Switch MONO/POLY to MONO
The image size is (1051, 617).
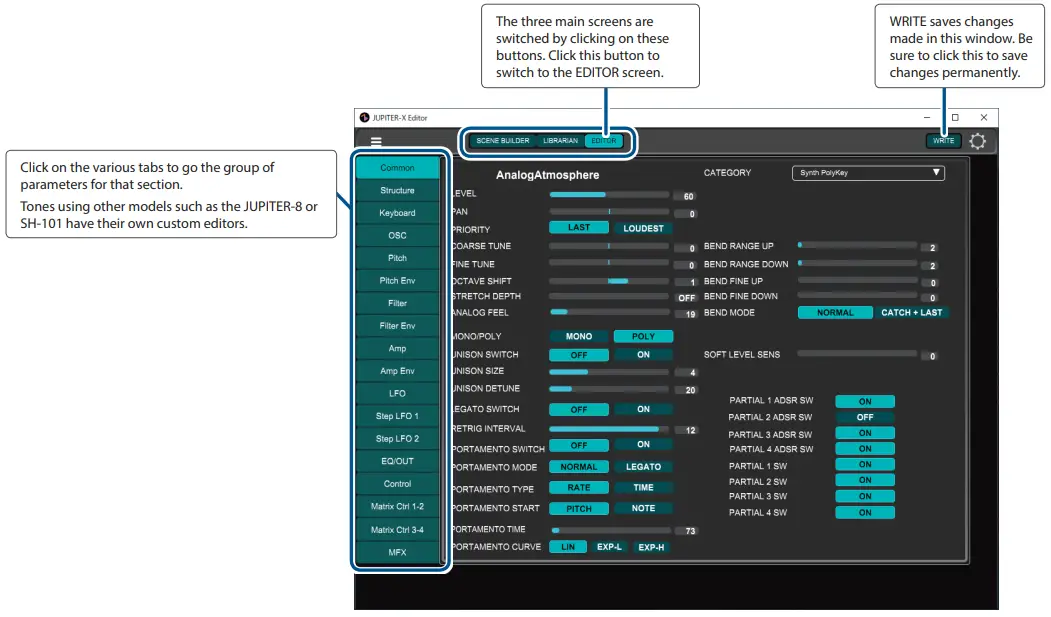(x=578, y=336)
